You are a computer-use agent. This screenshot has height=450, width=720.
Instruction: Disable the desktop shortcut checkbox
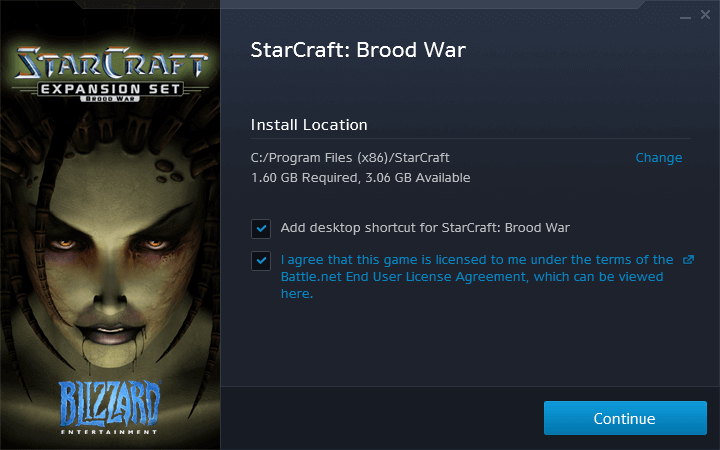pyautogui.click(x=261, y=228)
